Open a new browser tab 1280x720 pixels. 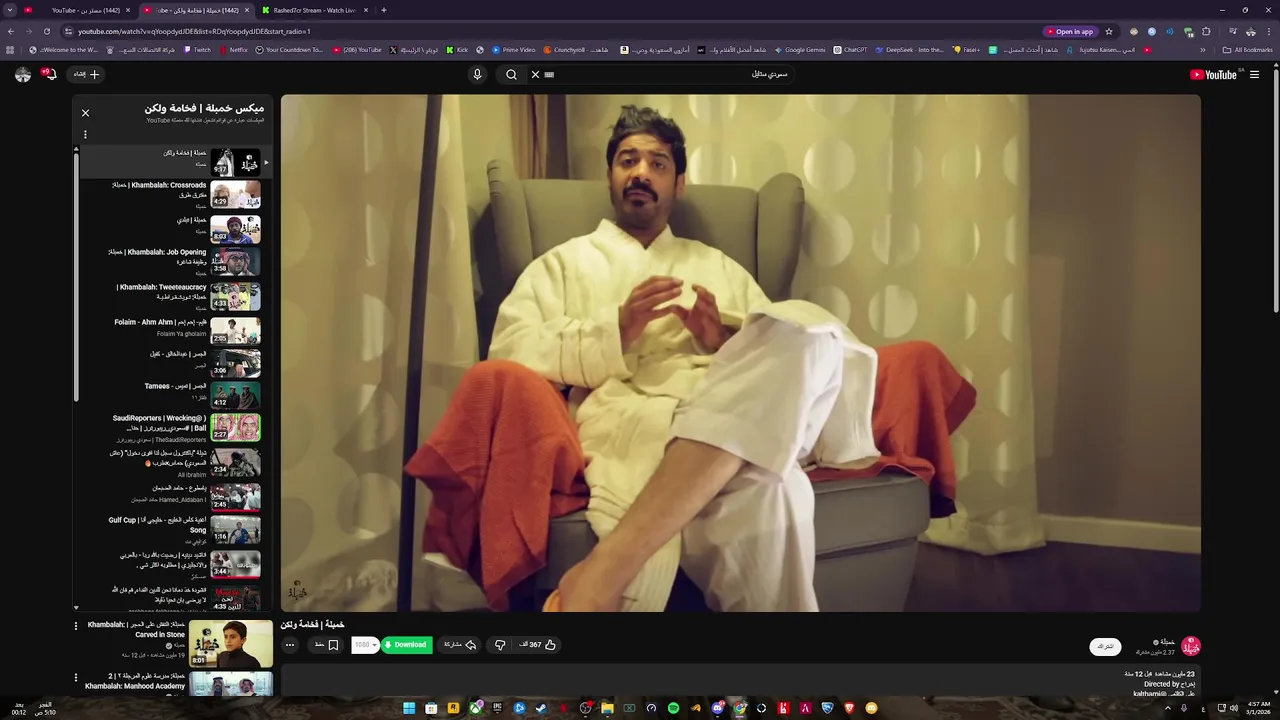tap(384, 10)
